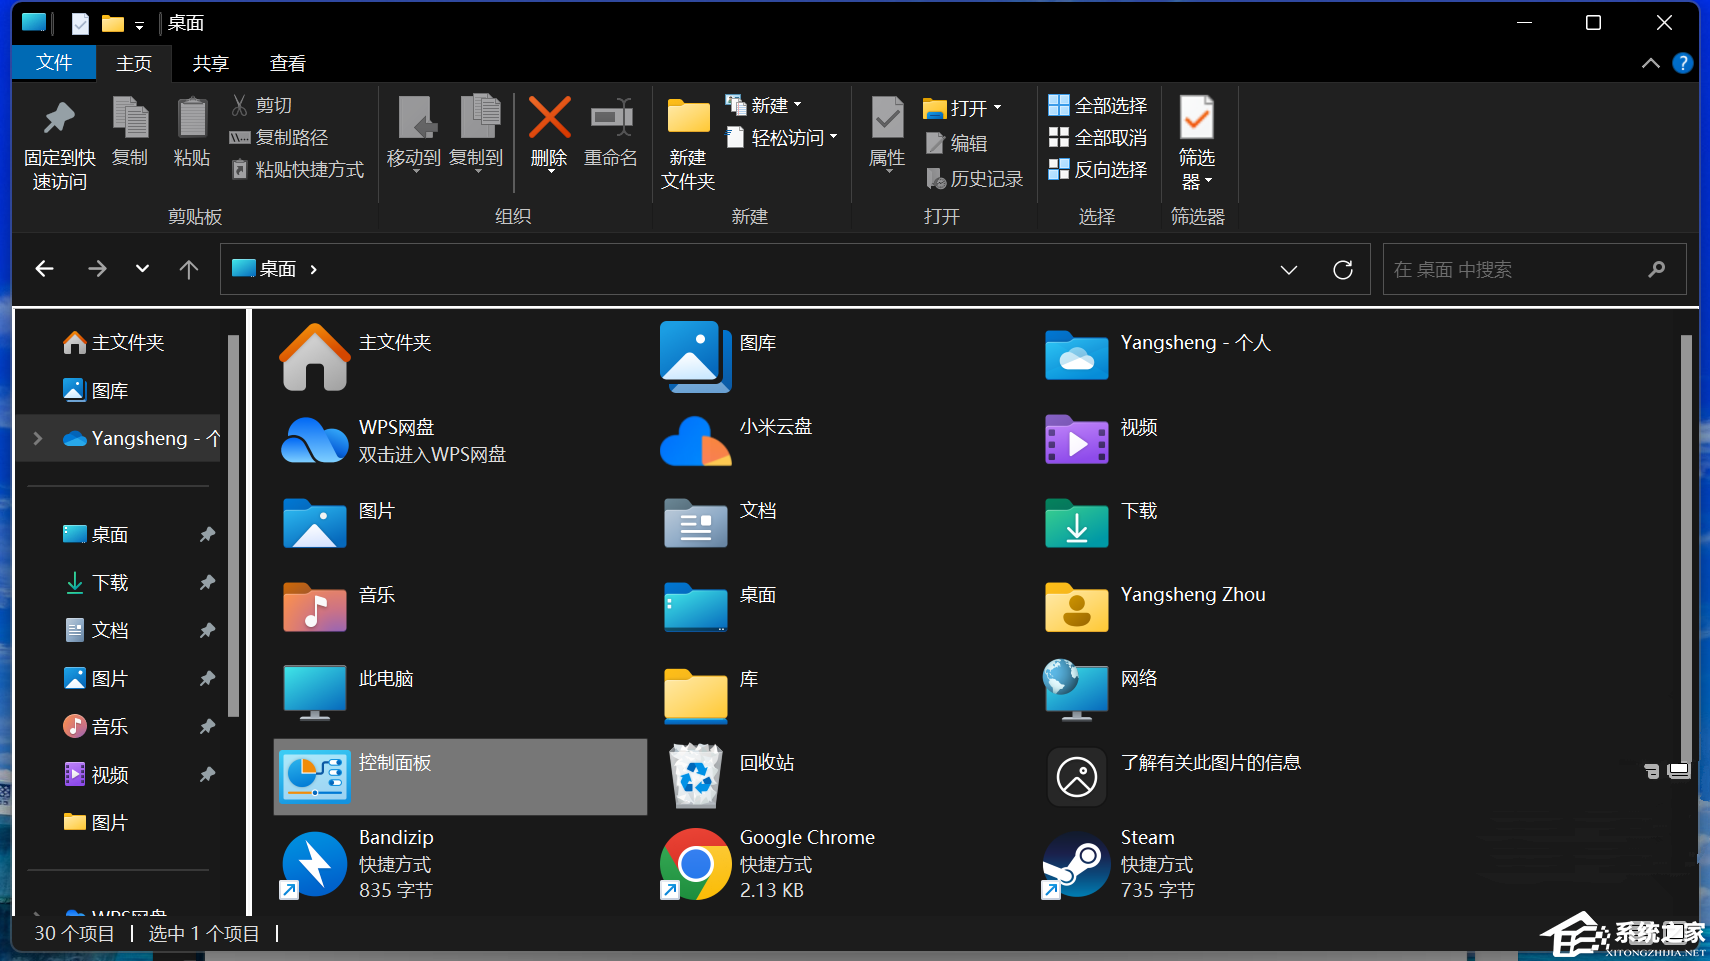Go up one folder level
1710x961 pixels.
[188, 268]
